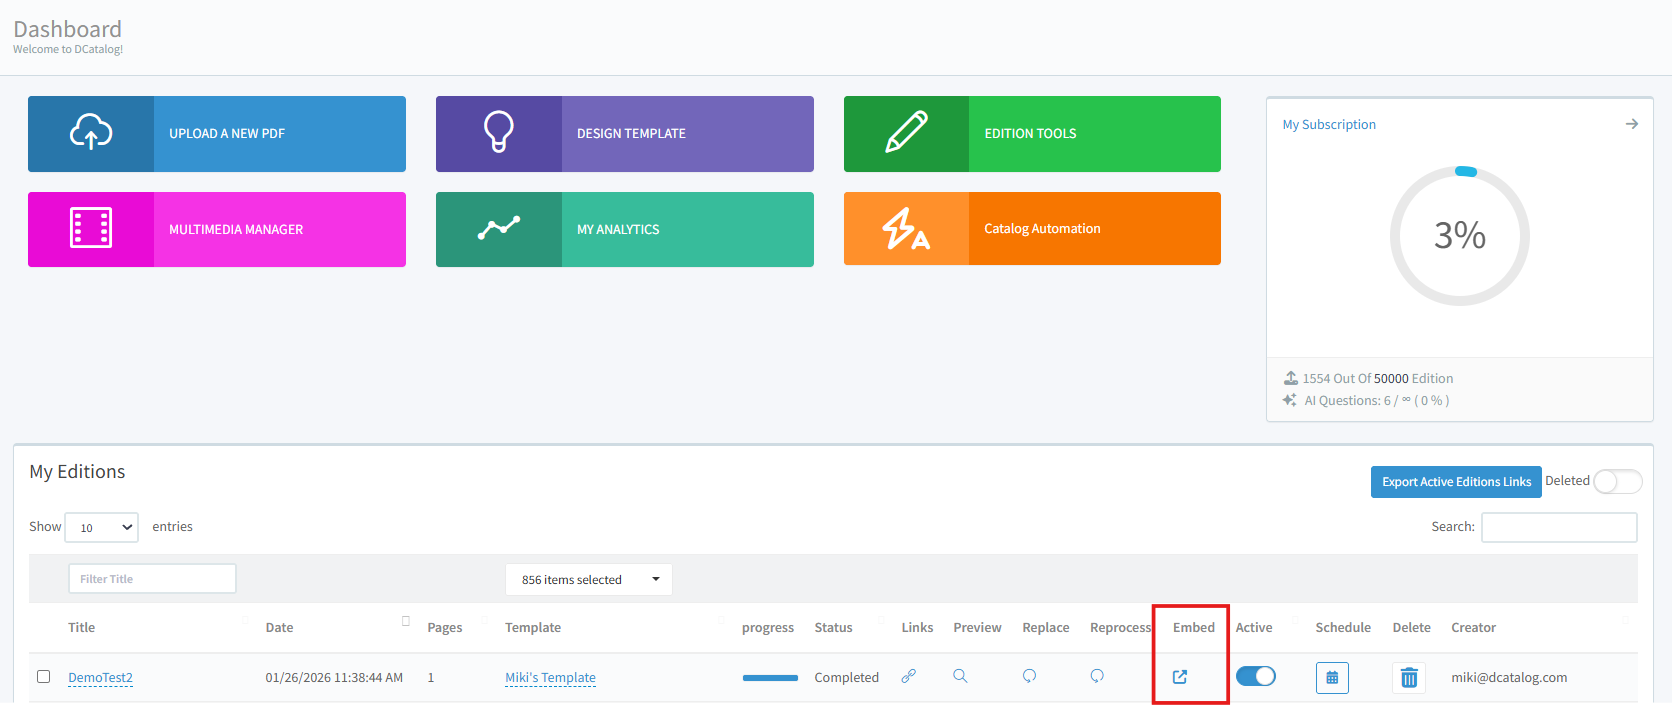
Task: Open the schedule calendar icon
Action: (1332, 678)
